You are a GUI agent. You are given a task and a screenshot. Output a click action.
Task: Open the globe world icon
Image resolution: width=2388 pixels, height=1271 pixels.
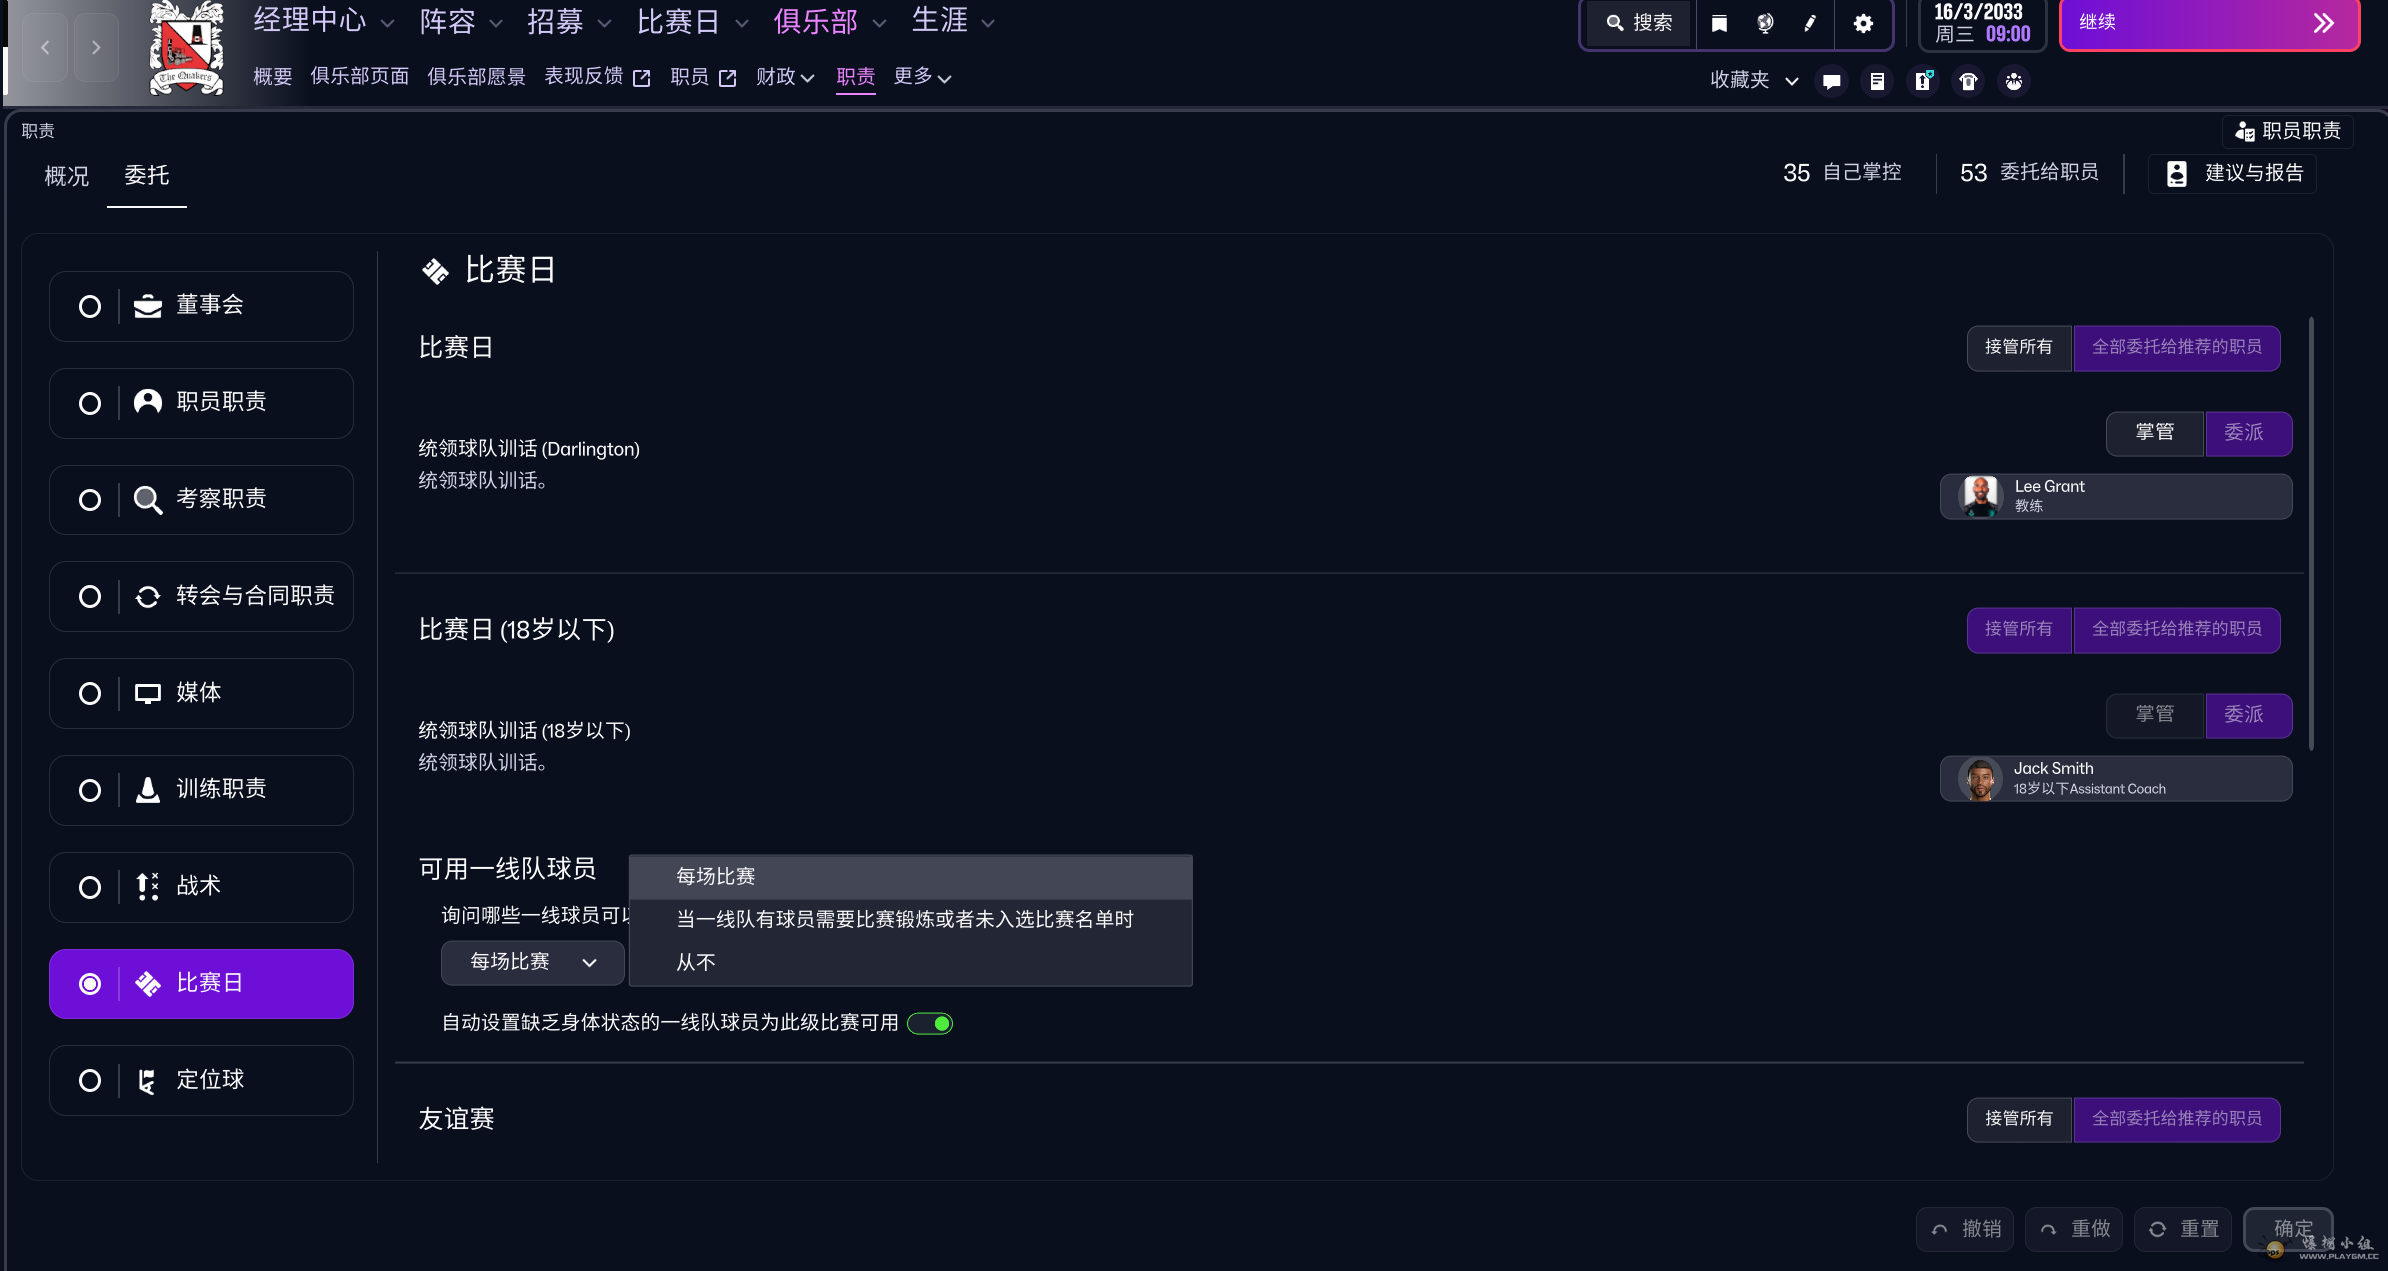point(1765,23)
